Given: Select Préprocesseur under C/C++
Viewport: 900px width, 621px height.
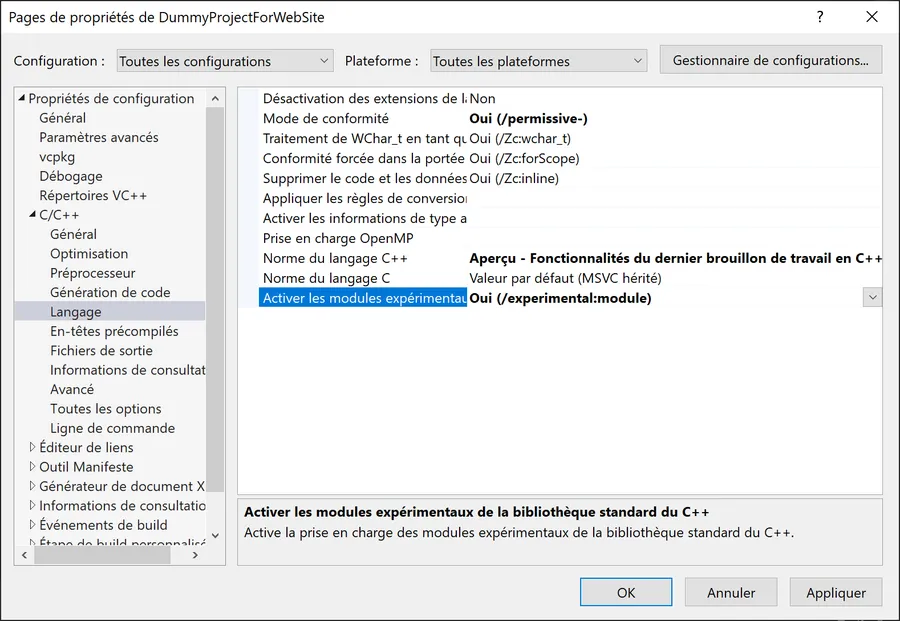Looking at the screenshot, I should click(x=93, y=273).
